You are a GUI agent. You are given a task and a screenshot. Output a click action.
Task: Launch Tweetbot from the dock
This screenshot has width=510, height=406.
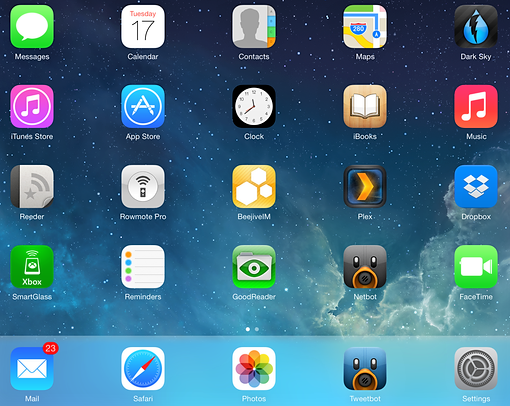coord(365,369)
